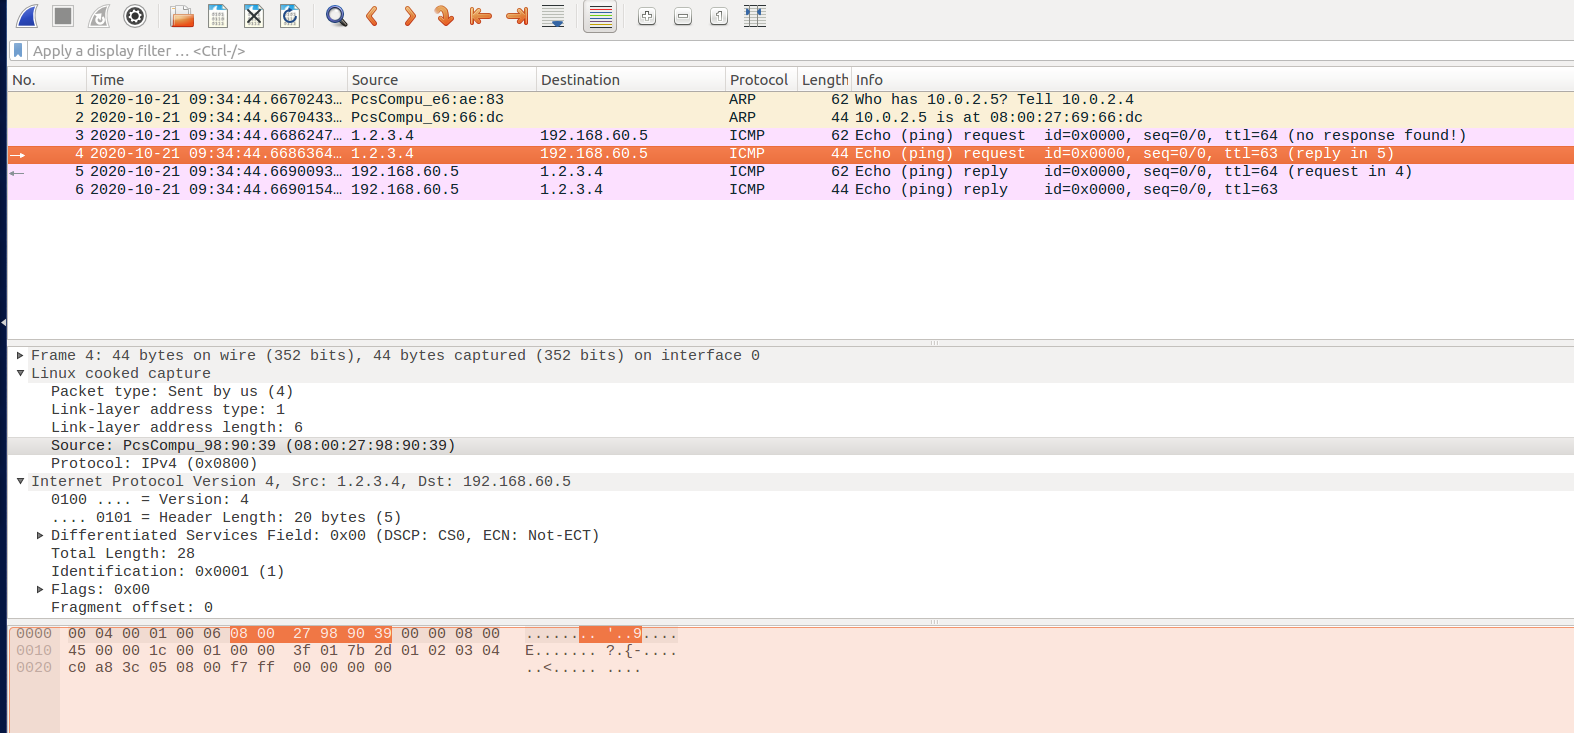The height and width of the screenshot is (733, 1574).
Task: Reload this capture file
Action: 290,16
